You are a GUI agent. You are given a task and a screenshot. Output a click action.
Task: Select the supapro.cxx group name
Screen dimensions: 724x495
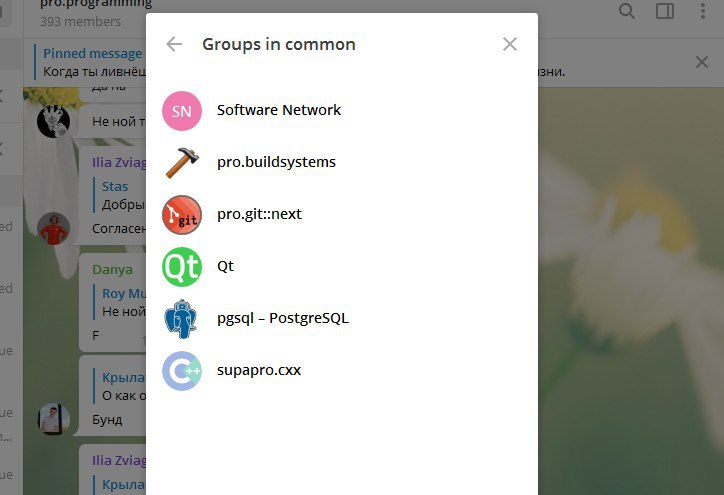tap(259, 370)
